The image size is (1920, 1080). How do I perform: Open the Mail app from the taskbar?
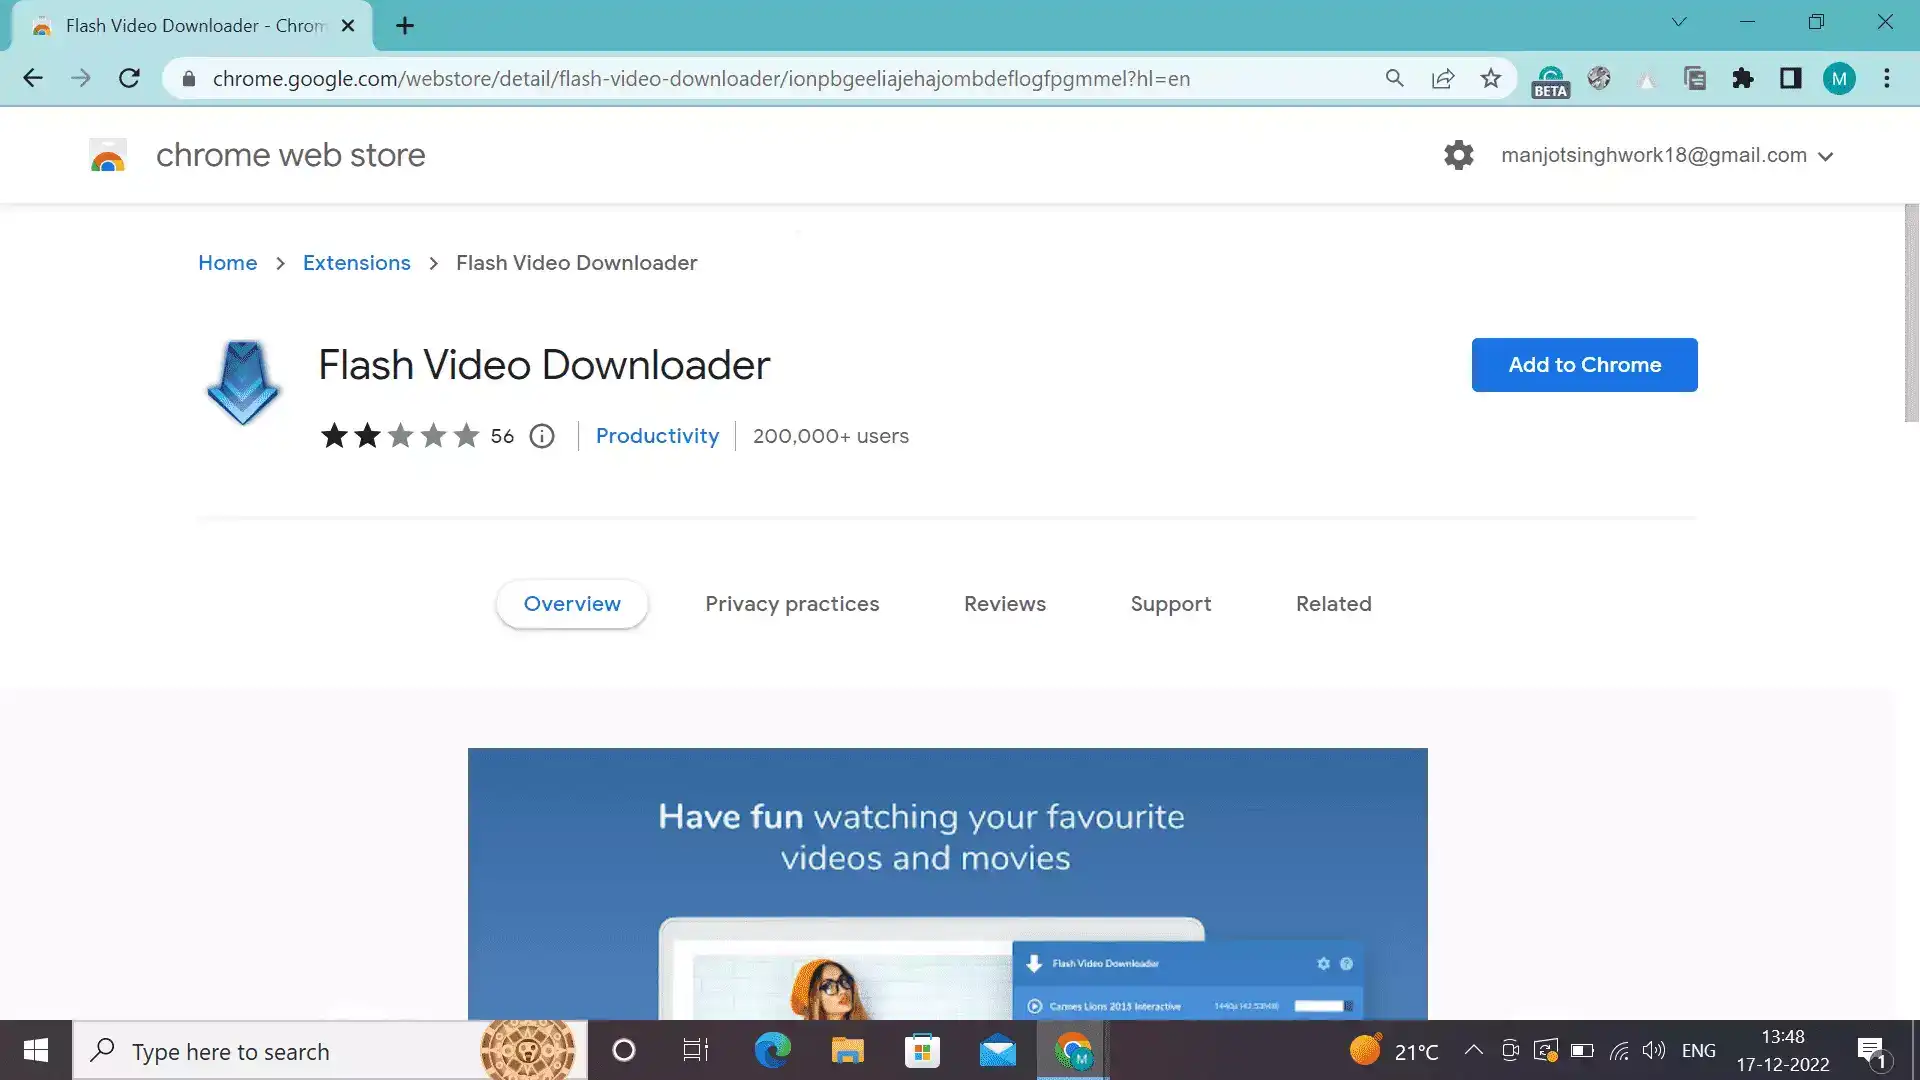tap(997, 1050)
